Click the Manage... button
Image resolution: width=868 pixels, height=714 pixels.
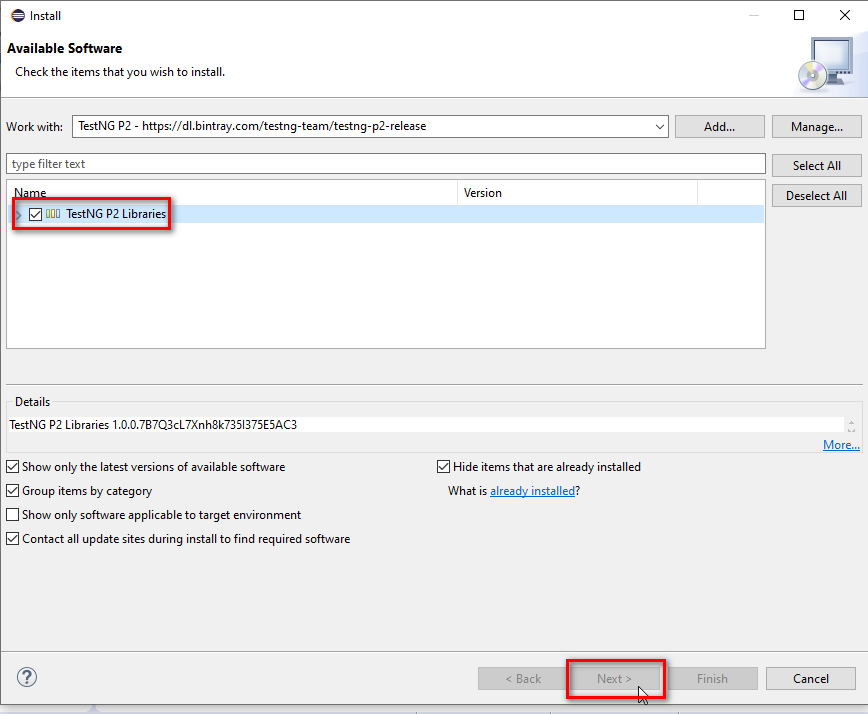(817, 127)
